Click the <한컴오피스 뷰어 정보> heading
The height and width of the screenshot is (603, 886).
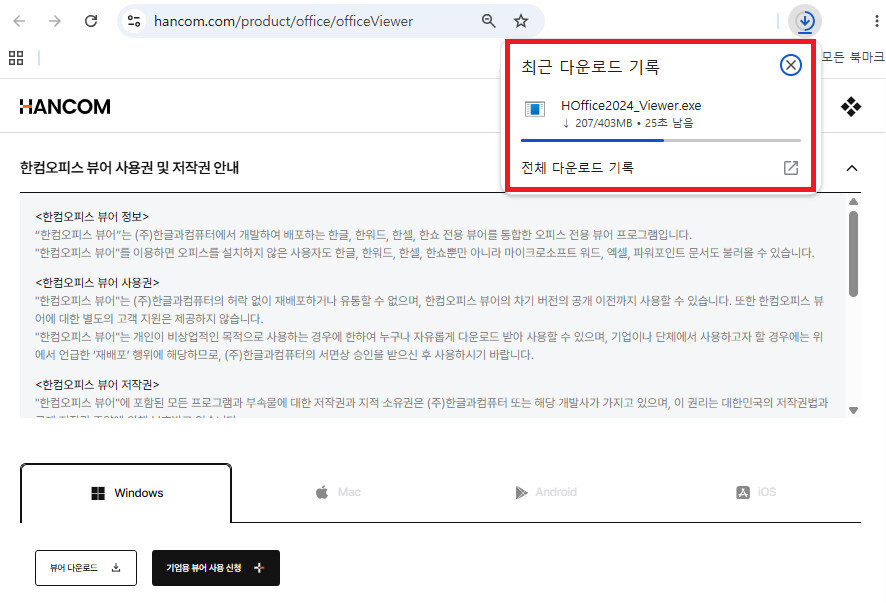[92, 216]
